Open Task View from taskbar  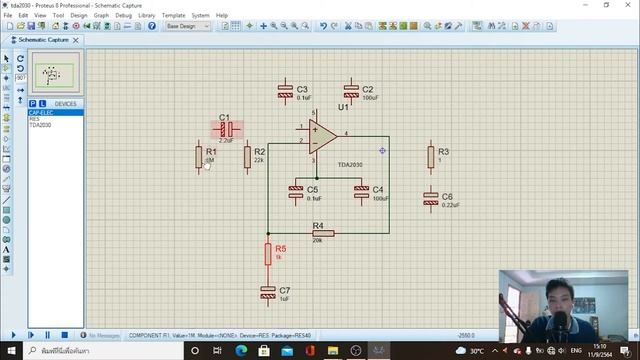pos(217,351)
